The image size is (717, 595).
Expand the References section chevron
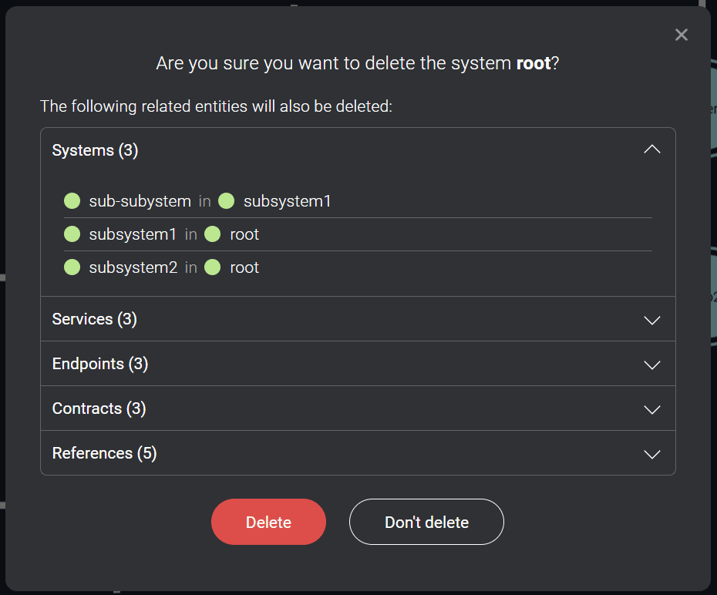coord(652,454)
